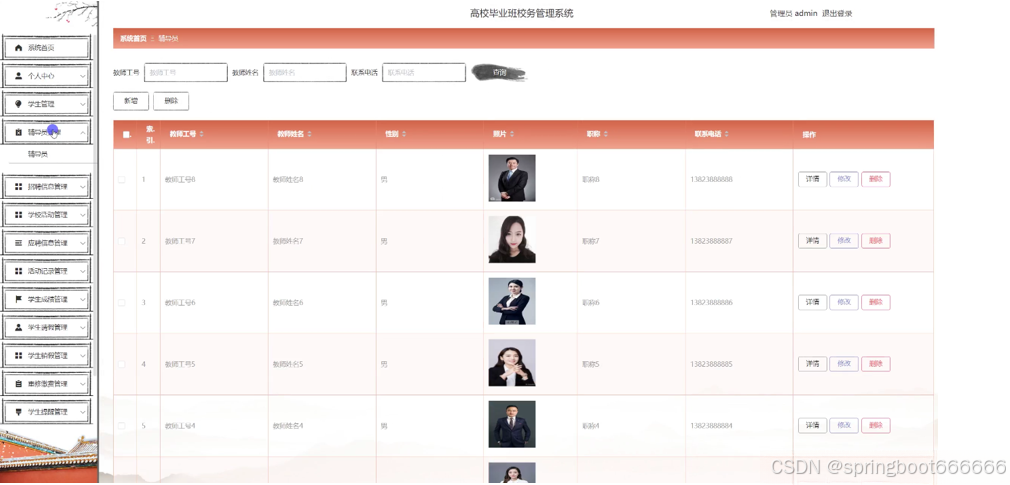Open the 辅导员 submenu item

(x=37, y=155)
